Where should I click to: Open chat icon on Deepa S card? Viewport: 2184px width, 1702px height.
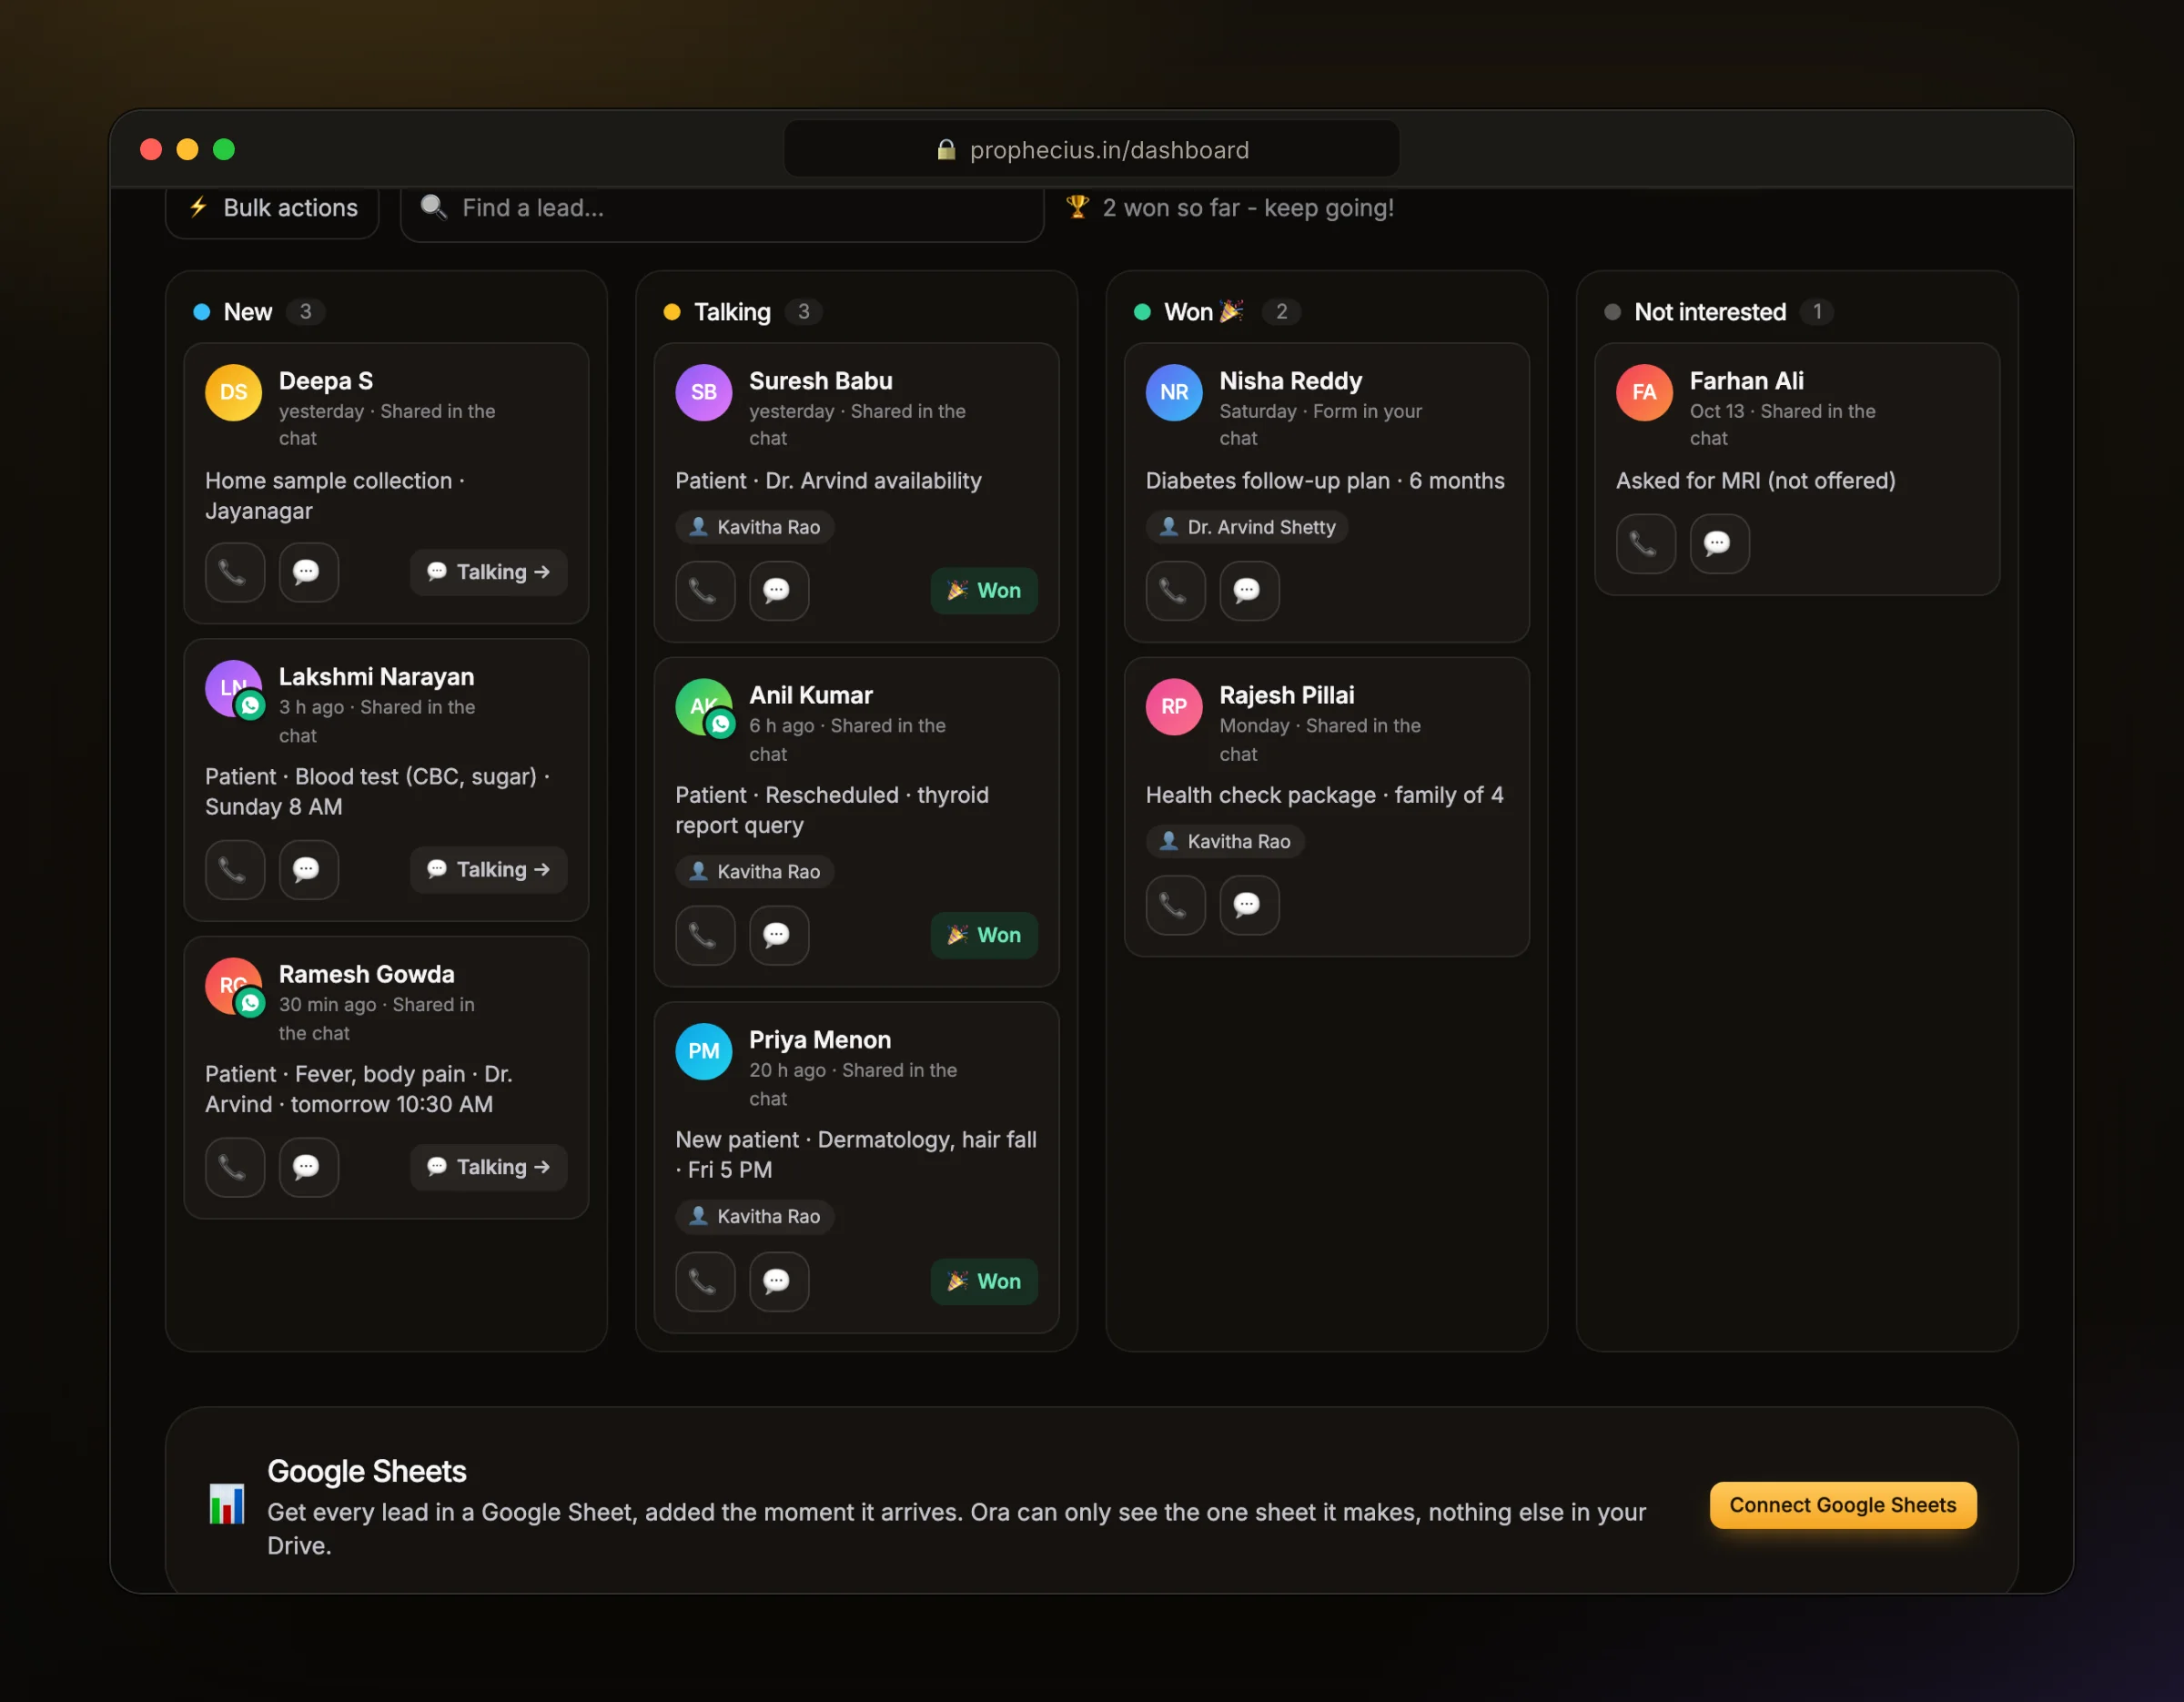click(x=308, y=572)
